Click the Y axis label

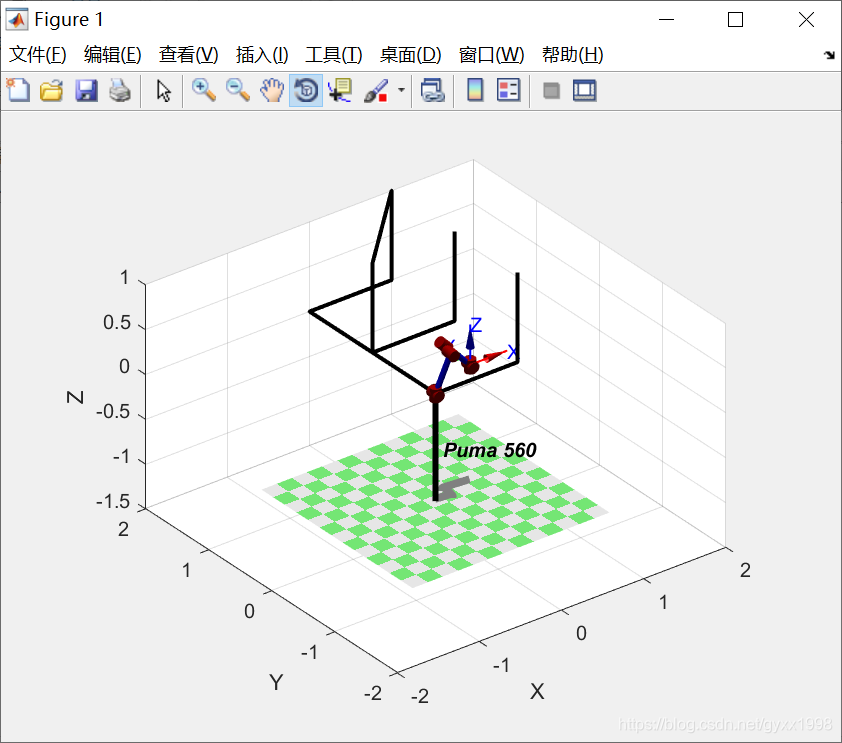point(276,682)
